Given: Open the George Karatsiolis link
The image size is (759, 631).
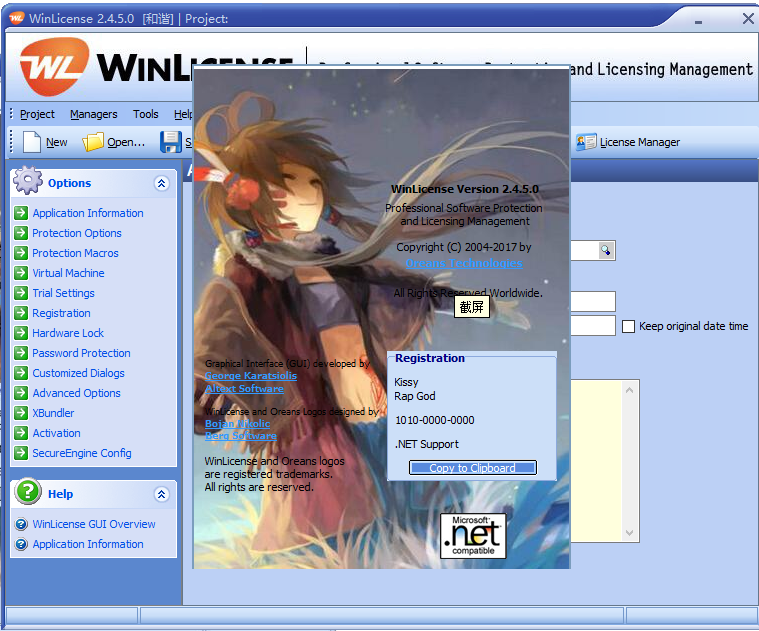Looking at the screenshot, I should coord(251,376).
